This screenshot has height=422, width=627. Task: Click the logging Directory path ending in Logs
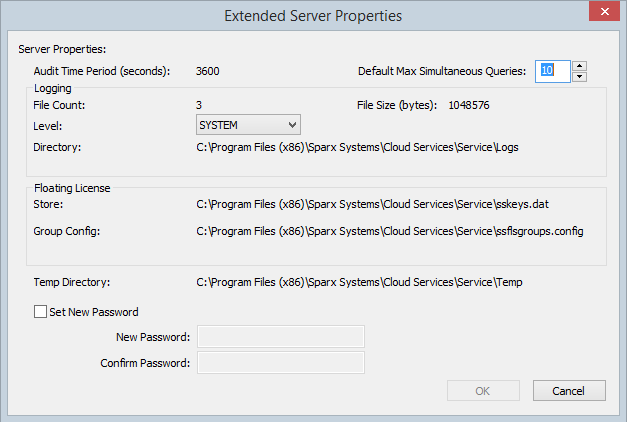coord(357,147)
